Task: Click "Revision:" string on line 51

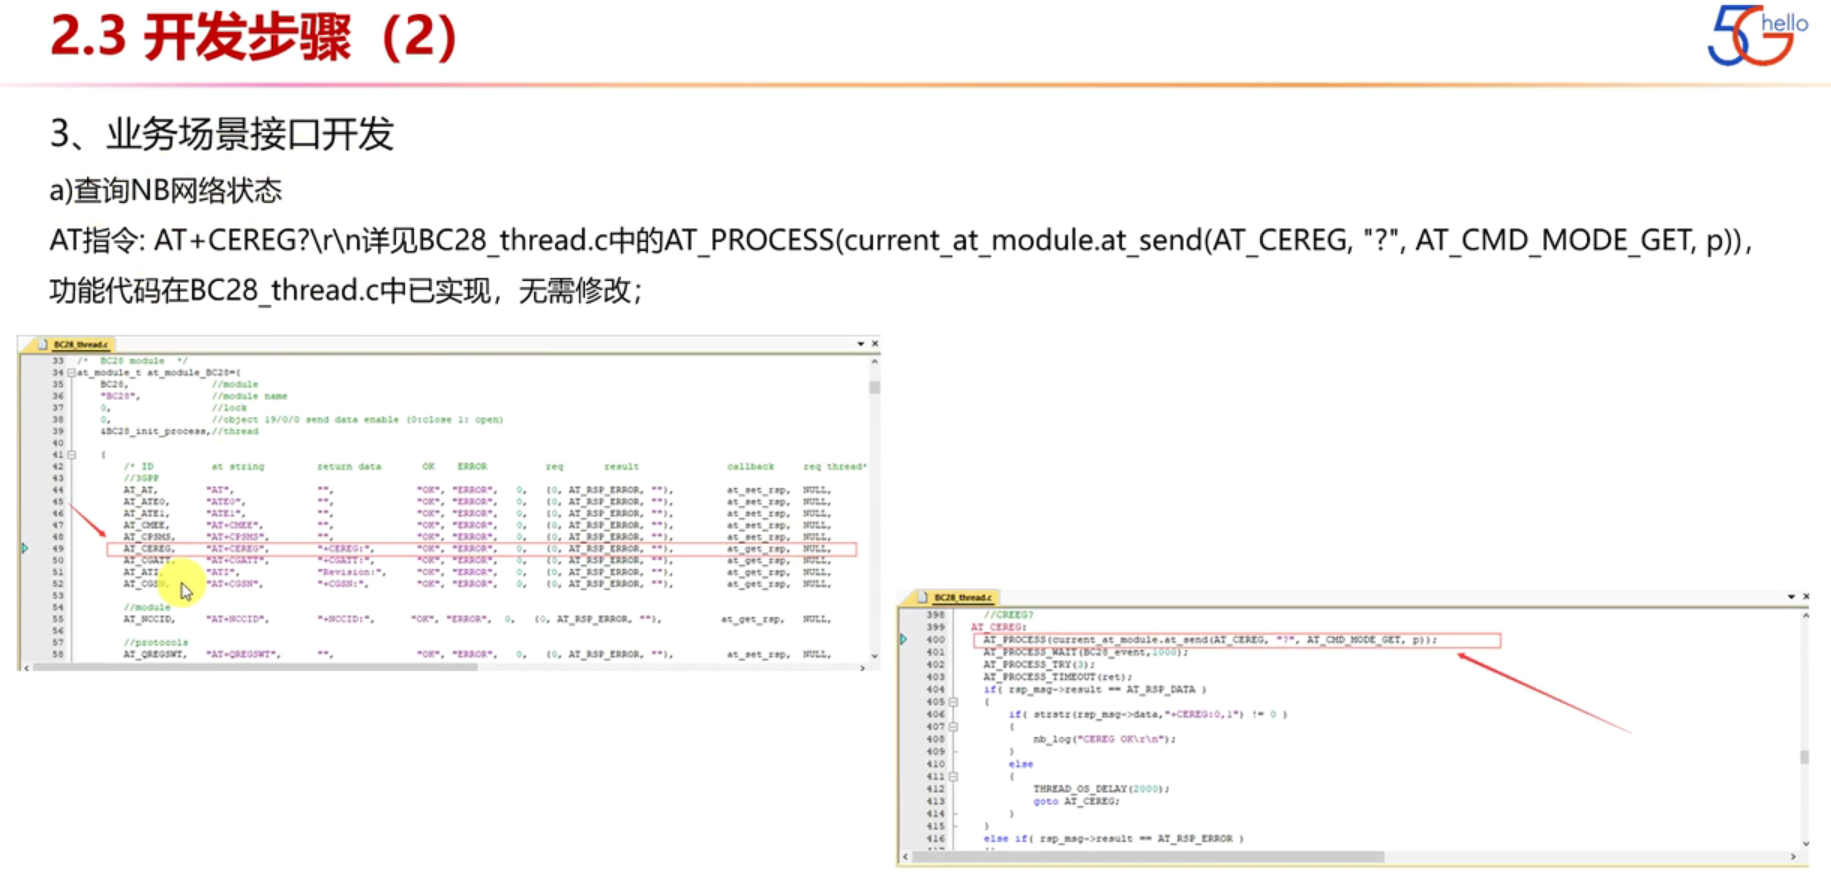Action: (x=351, y=572)
